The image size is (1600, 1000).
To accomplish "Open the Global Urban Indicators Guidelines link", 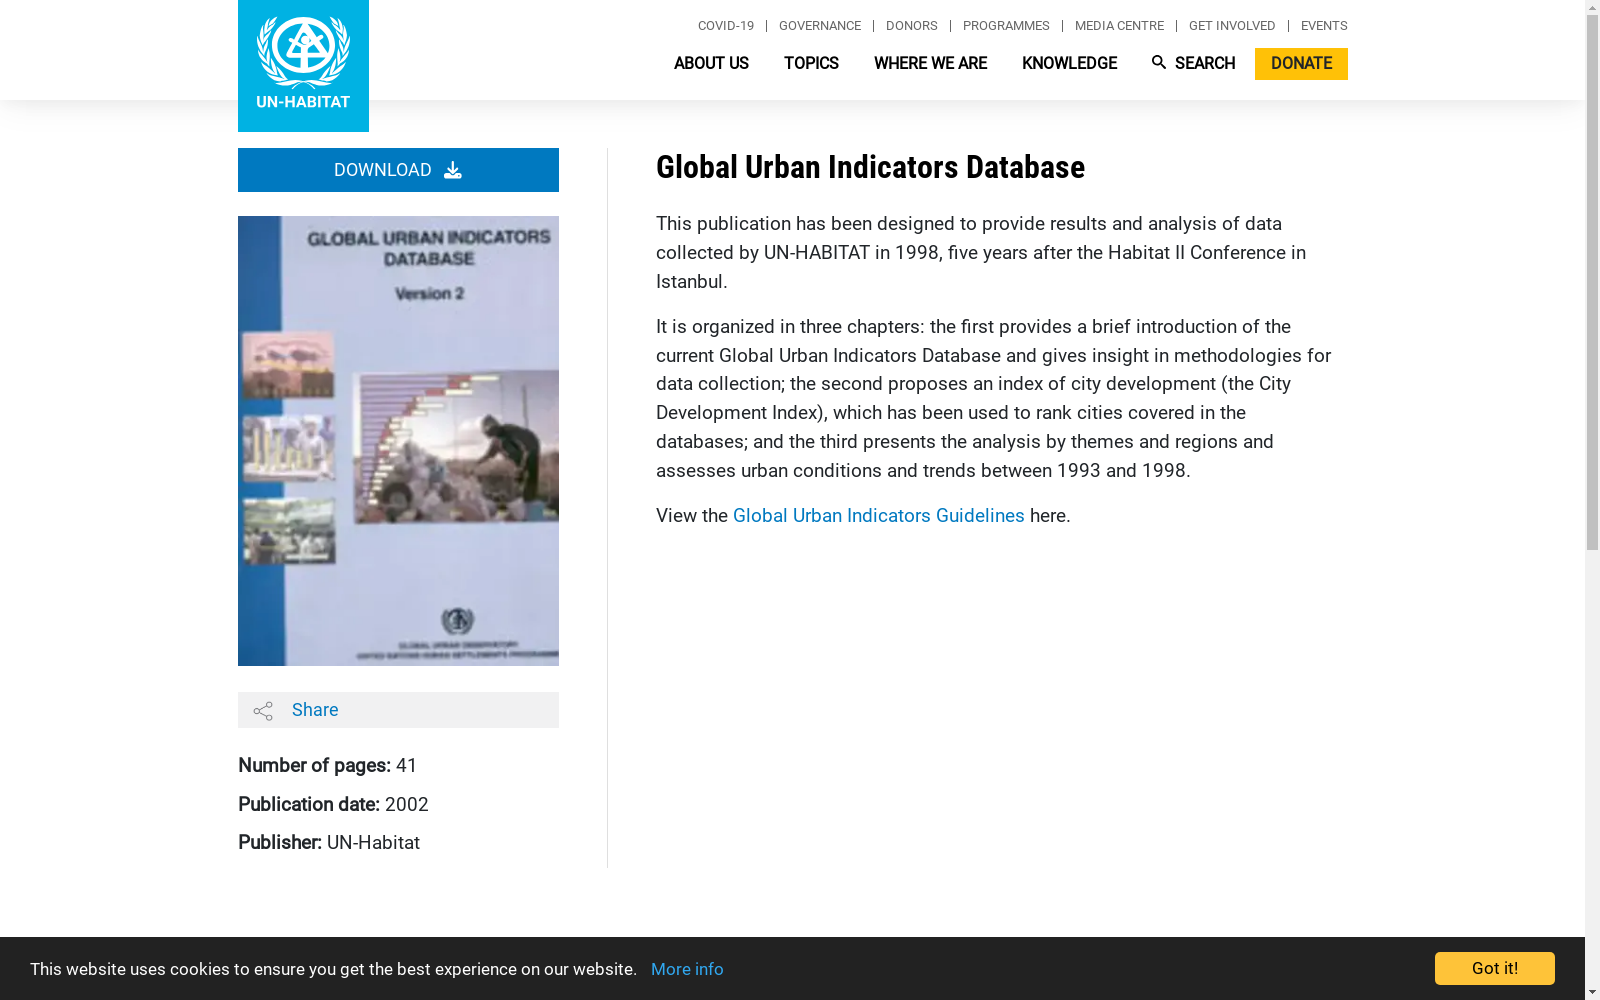I will coord(879,516).
